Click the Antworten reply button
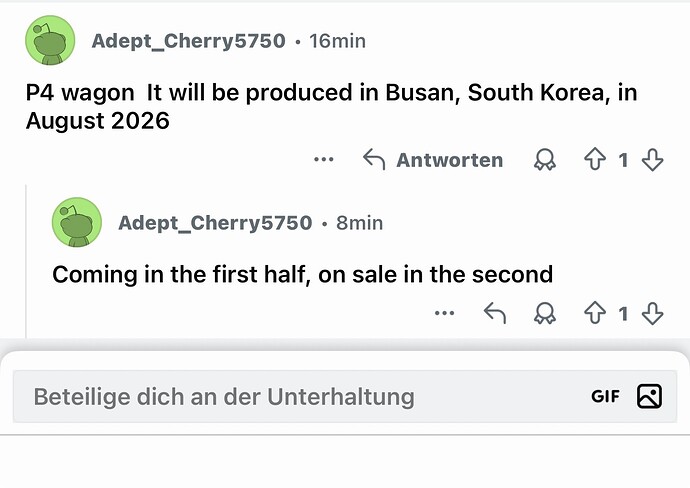This screenshot has width=690, height=488. point(432,160)
